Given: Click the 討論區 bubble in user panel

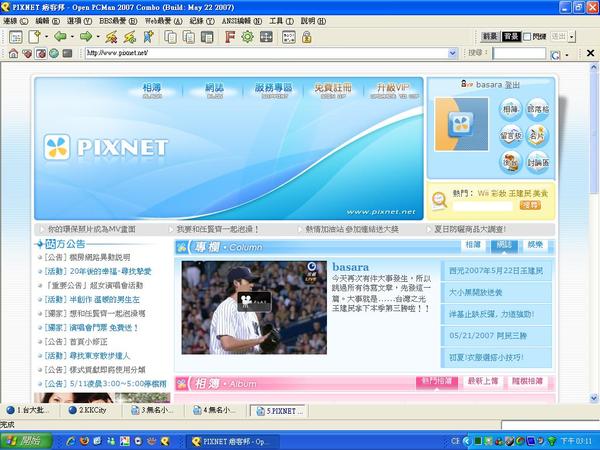Looking at the screenshot, I should 538,162.
